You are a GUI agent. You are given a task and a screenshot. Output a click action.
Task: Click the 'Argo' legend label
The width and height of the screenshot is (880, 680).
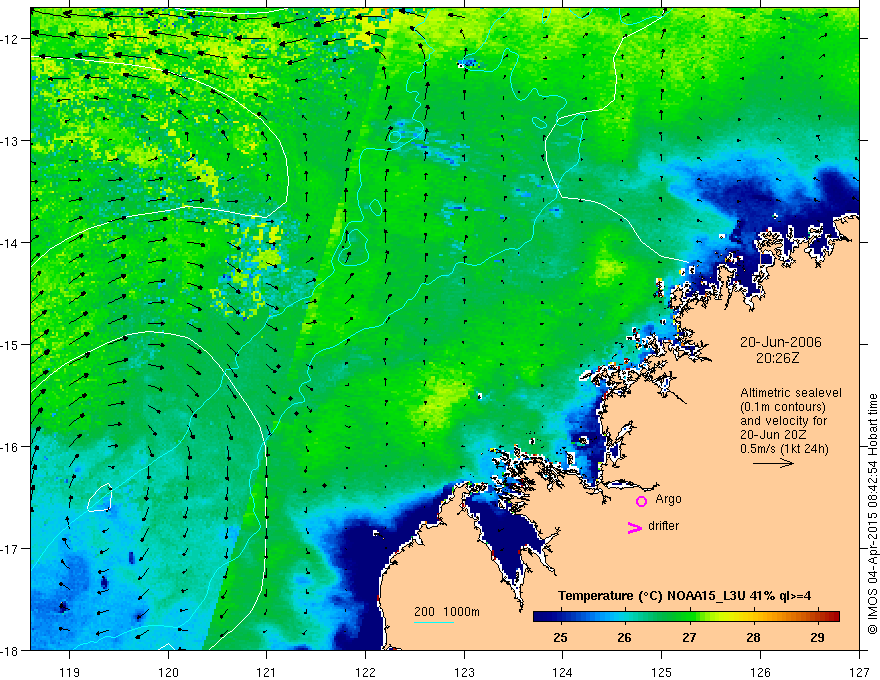point(668,499)
